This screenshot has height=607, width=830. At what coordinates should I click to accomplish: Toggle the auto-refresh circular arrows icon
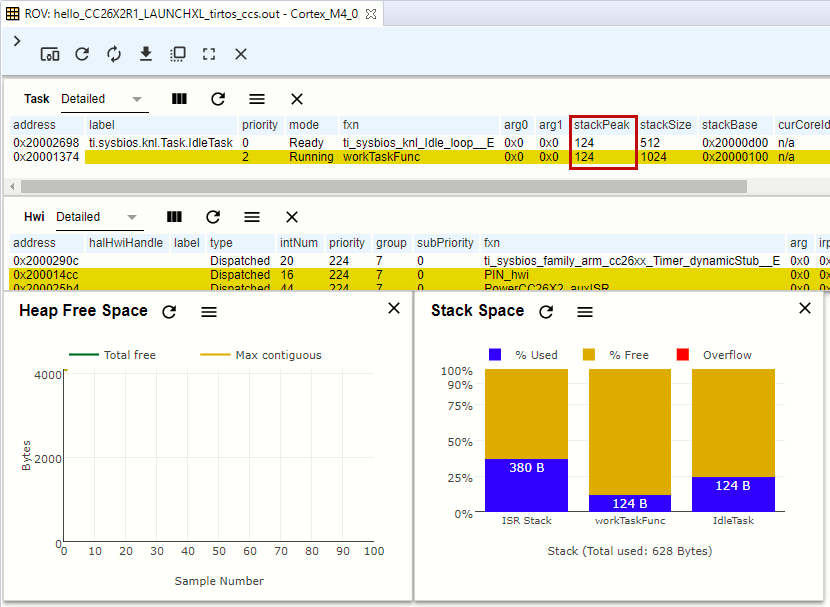[x=114, y=54]
